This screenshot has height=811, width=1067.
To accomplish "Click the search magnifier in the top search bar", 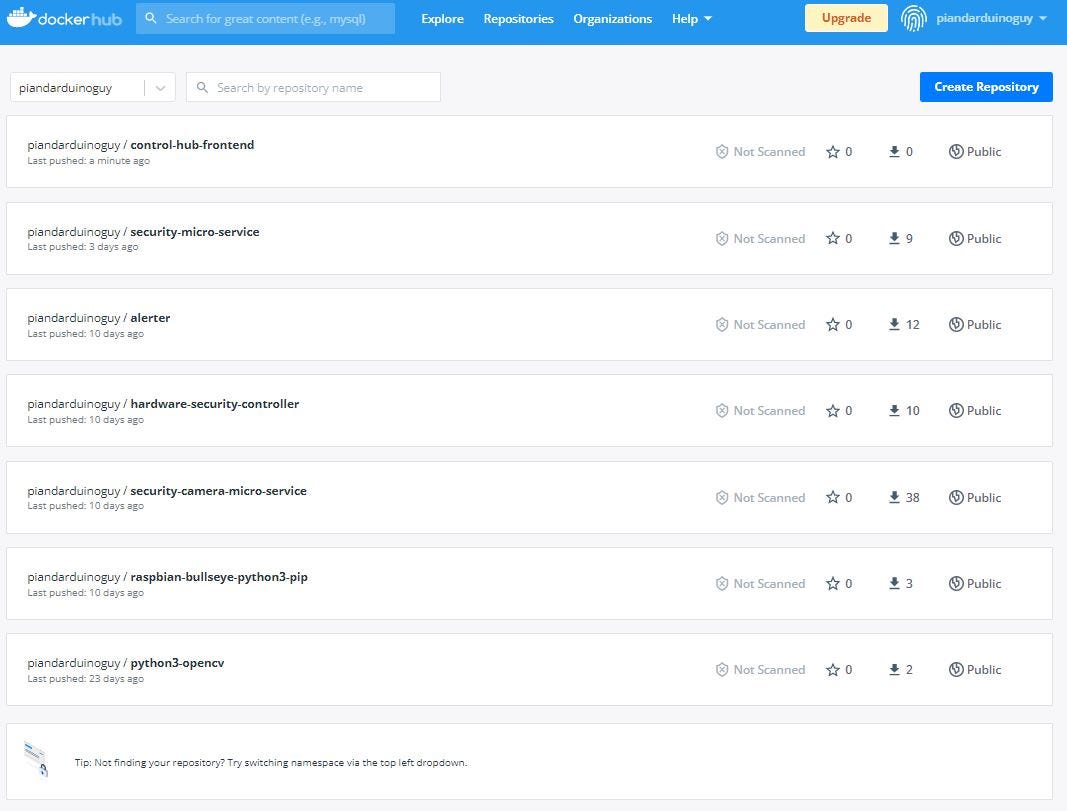I will tap(151, 17).
